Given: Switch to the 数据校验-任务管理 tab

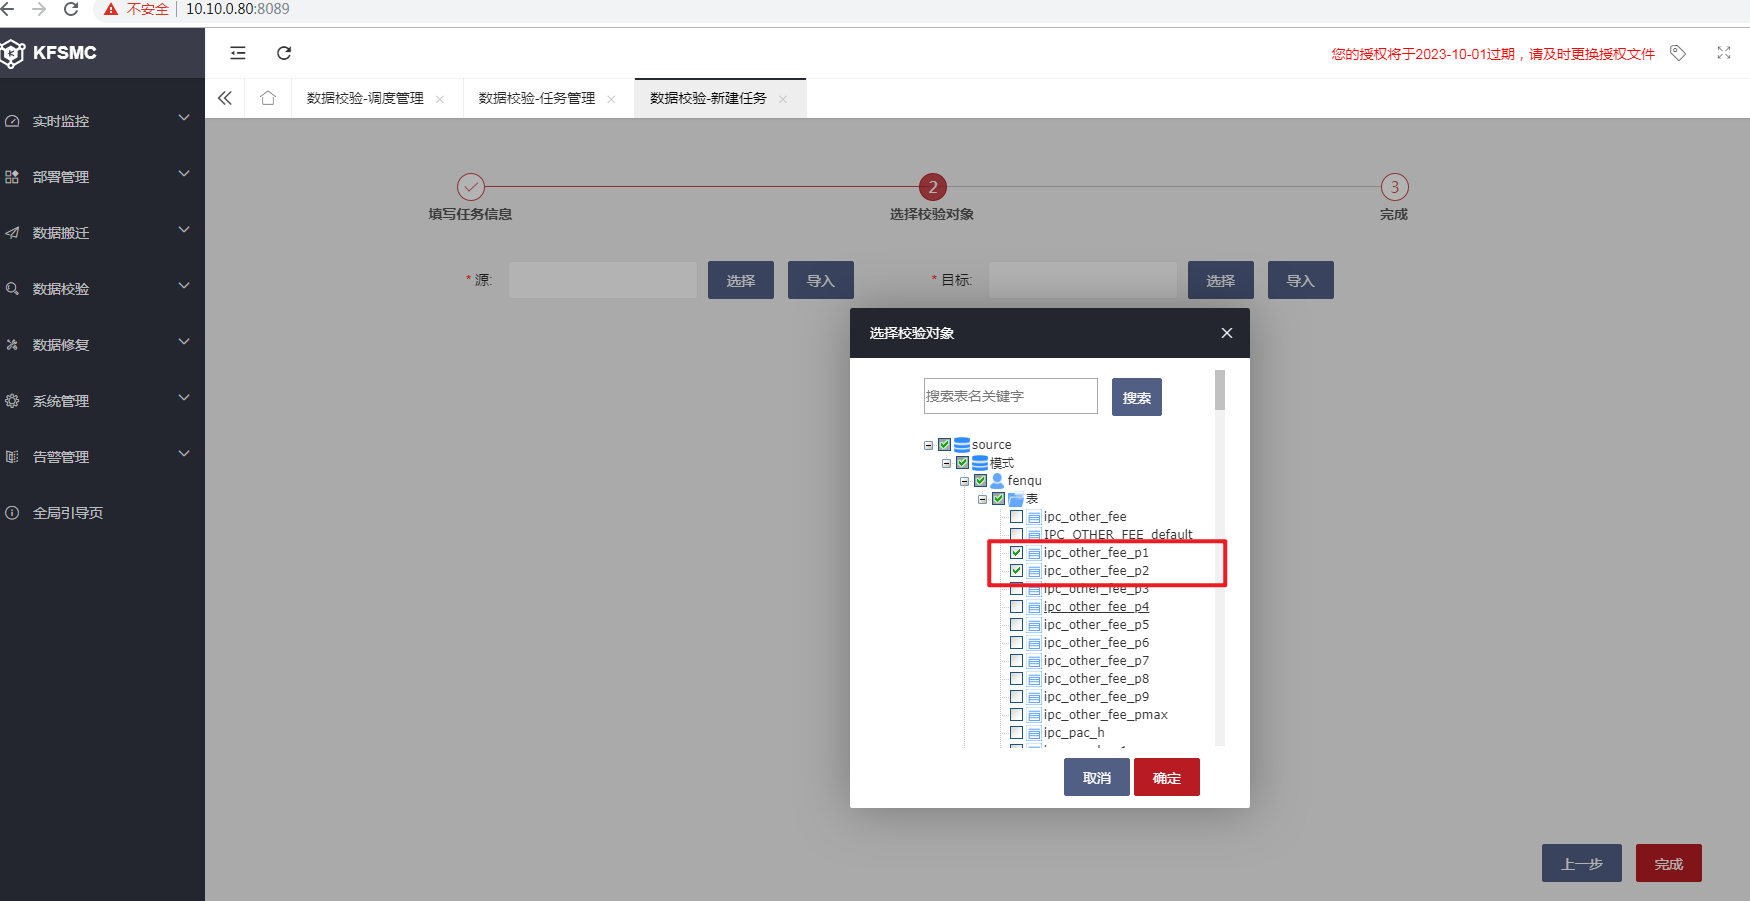Looking at the screenshot, I should (536, 98).
